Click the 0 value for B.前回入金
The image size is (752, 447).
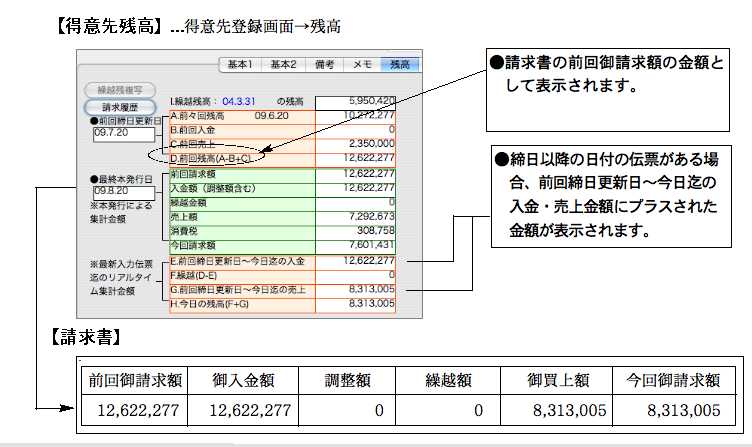[x=355, y=130]
